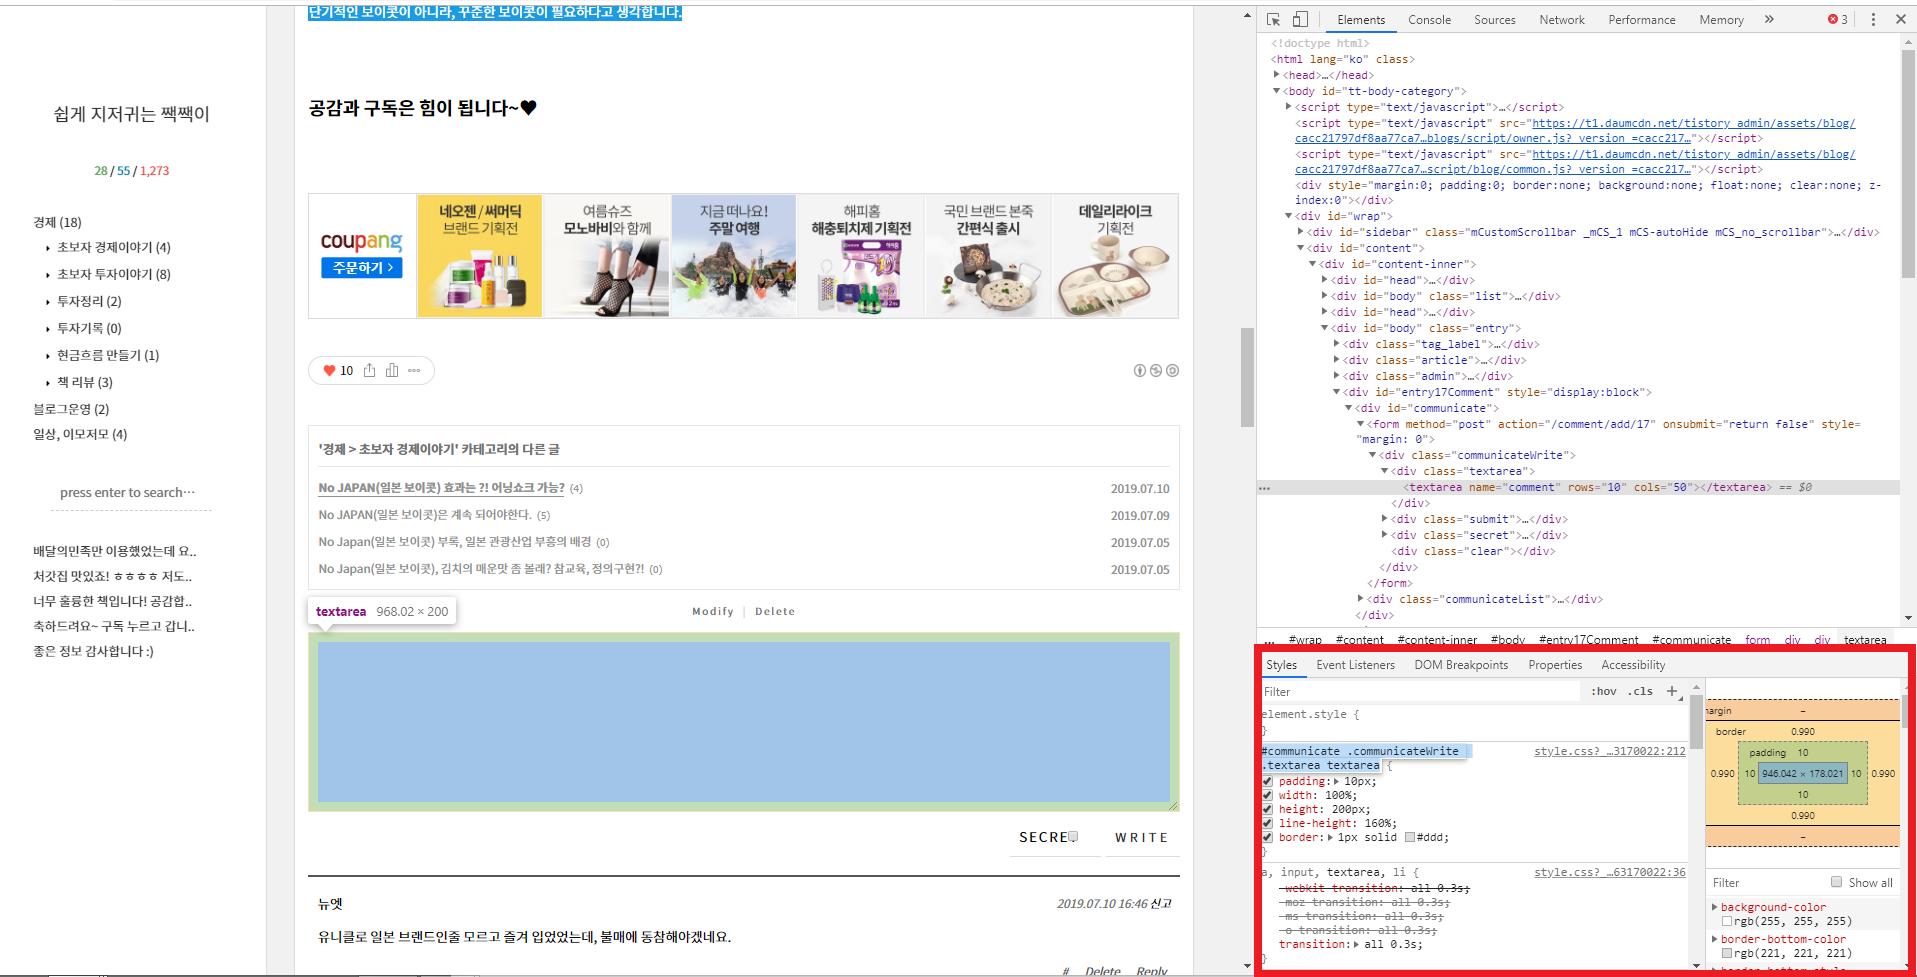Toggle the :hov element state button

(1603, 691)
